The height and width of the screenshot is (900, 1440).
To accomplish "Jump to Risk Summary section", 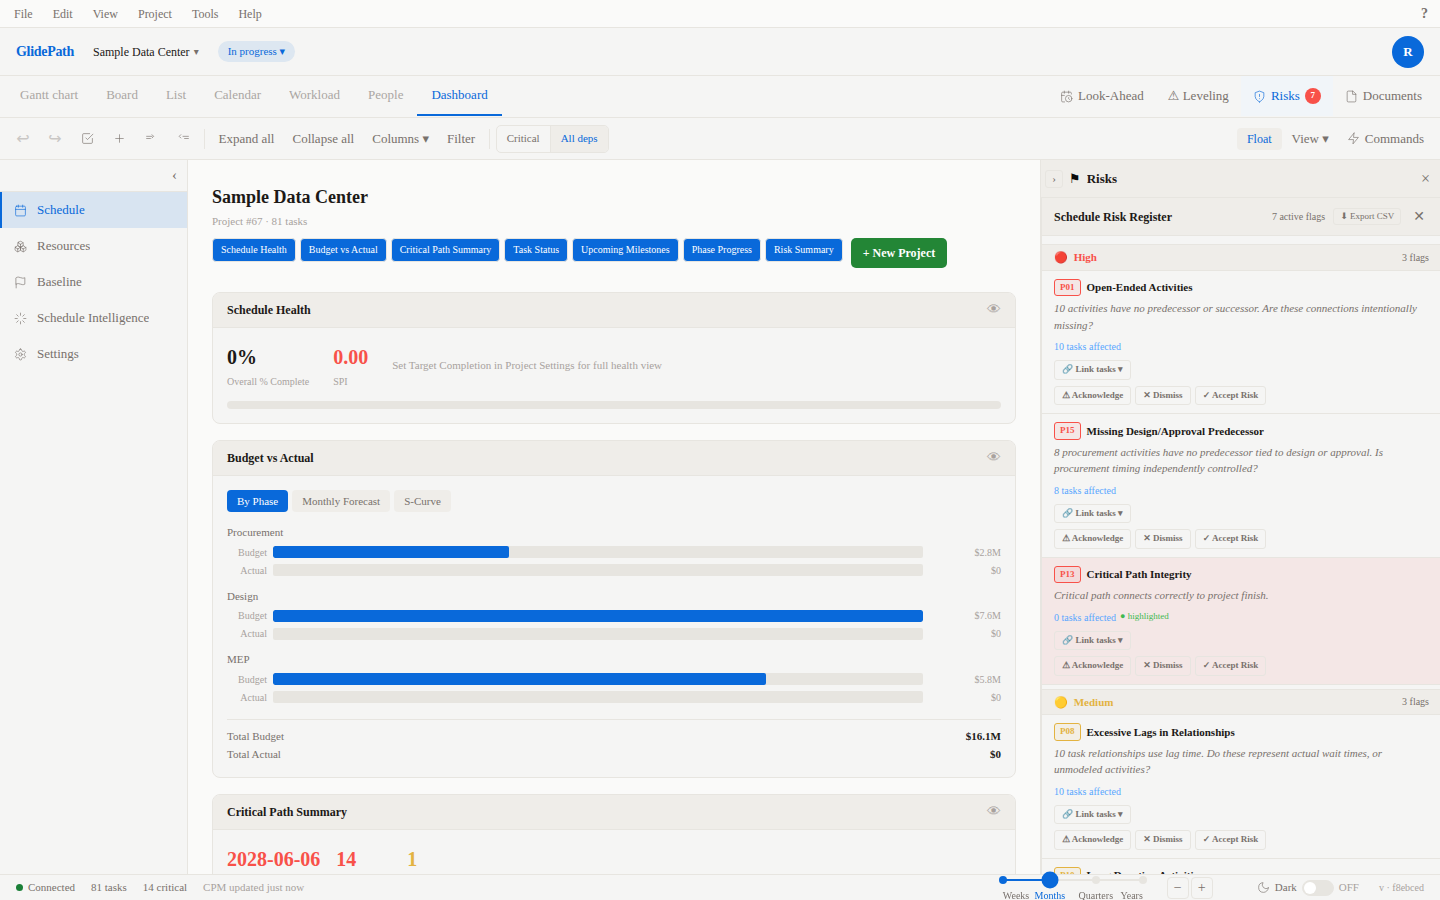I will [804, 250].
